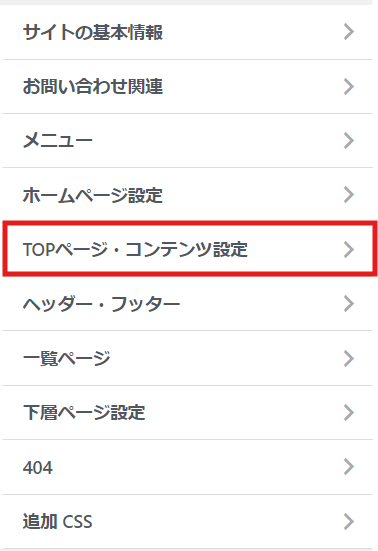
Task: Expand the chevron beside サイトの基本情報
Action: pos(348,32)
